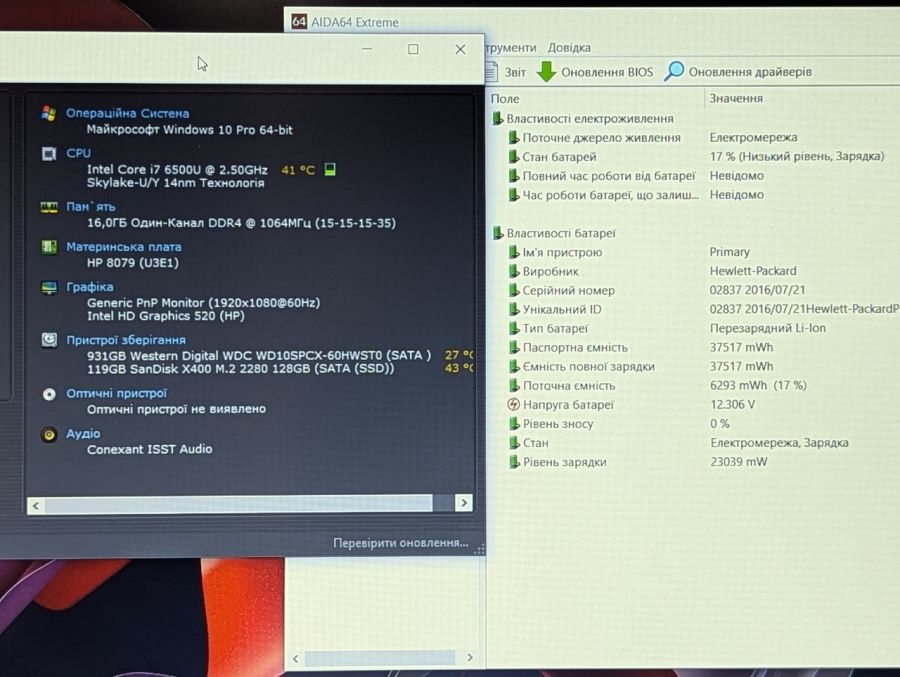Click the Звіт report button

tap(515, 72)
